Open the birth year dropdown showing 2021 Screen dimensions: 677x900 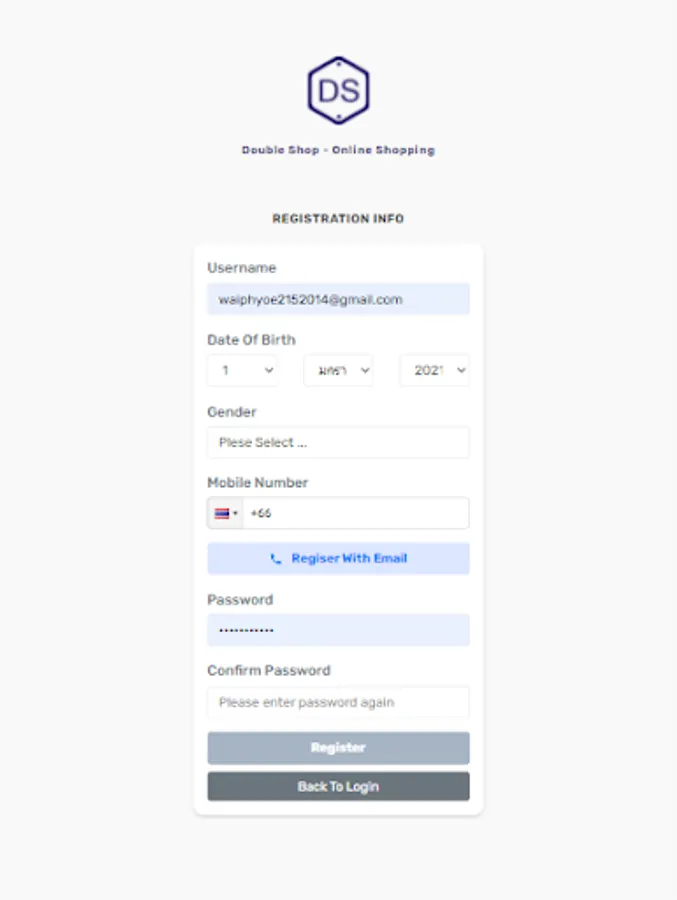tap(434, 370)
